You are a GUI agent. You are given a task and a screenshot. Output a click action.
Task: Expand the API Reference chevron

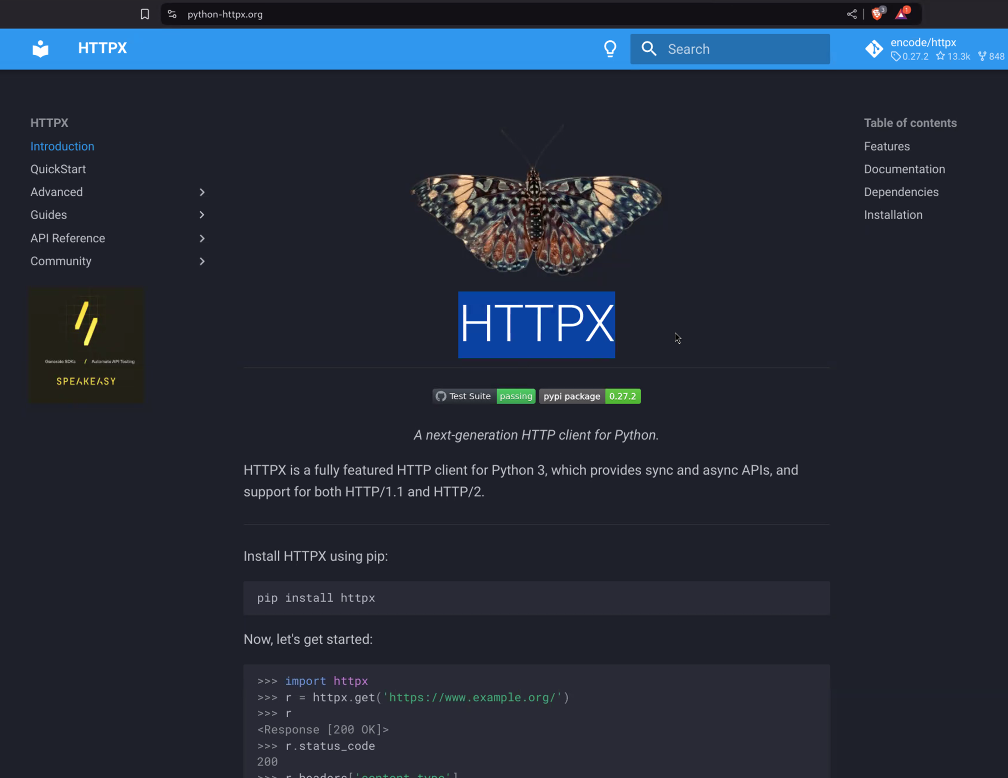202,239
